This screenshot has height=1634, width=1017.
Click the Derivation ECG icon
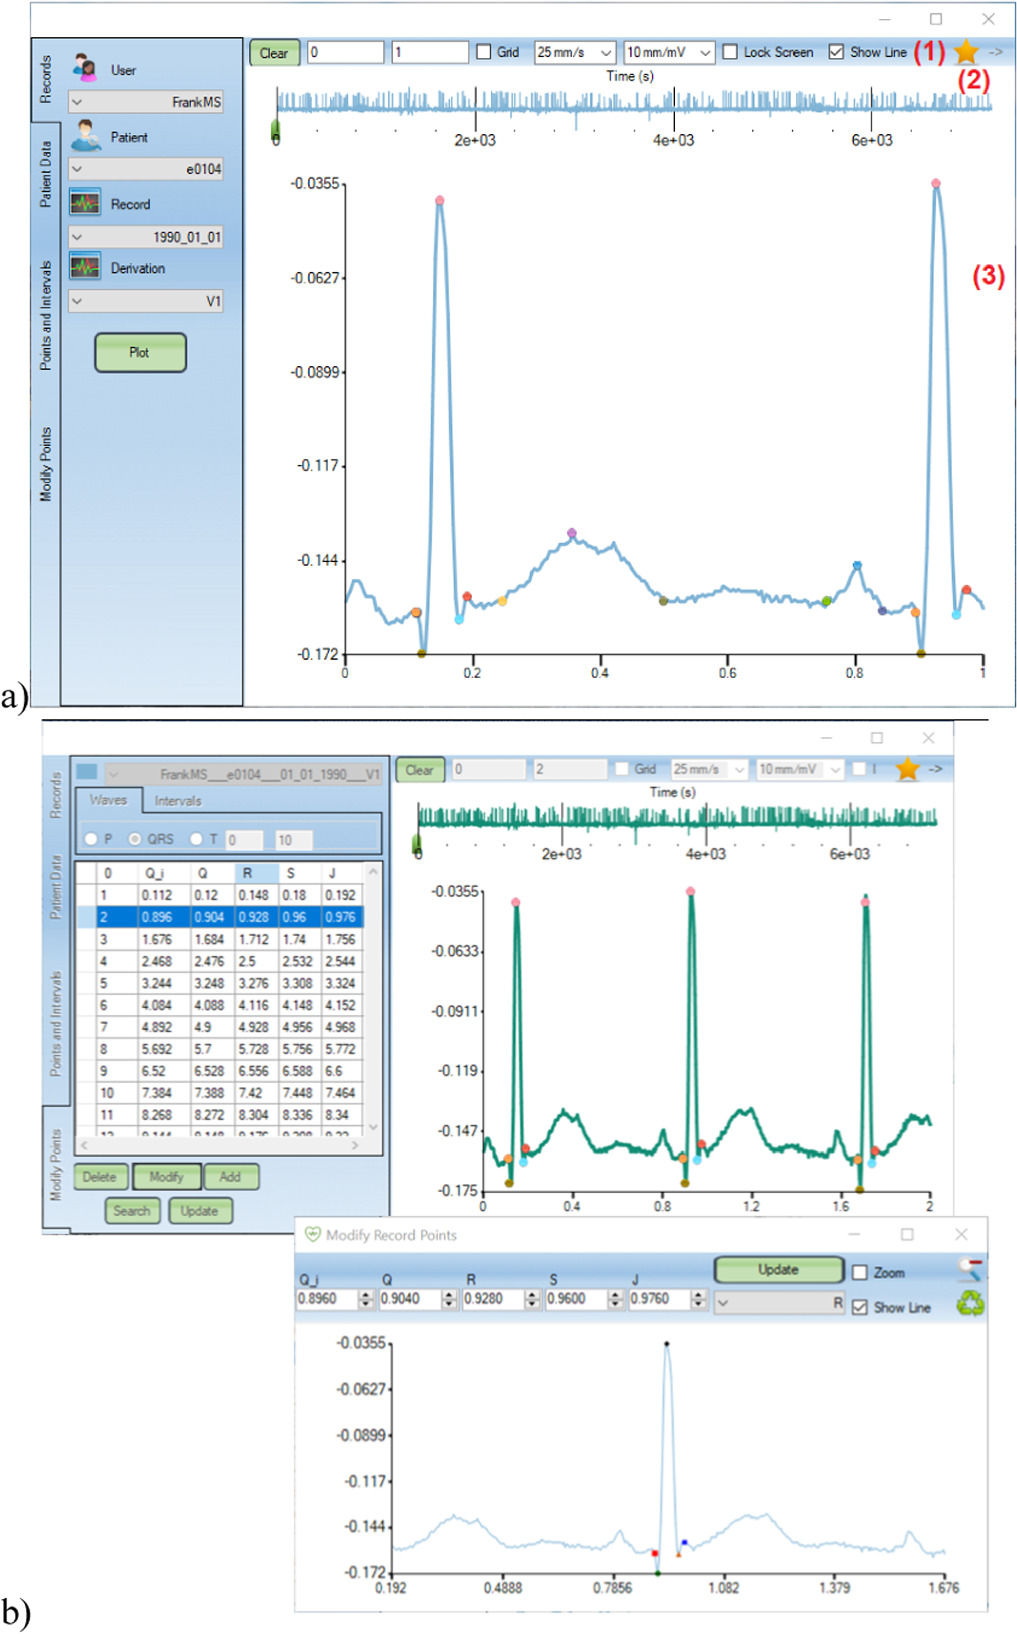[x=84, y=267]
